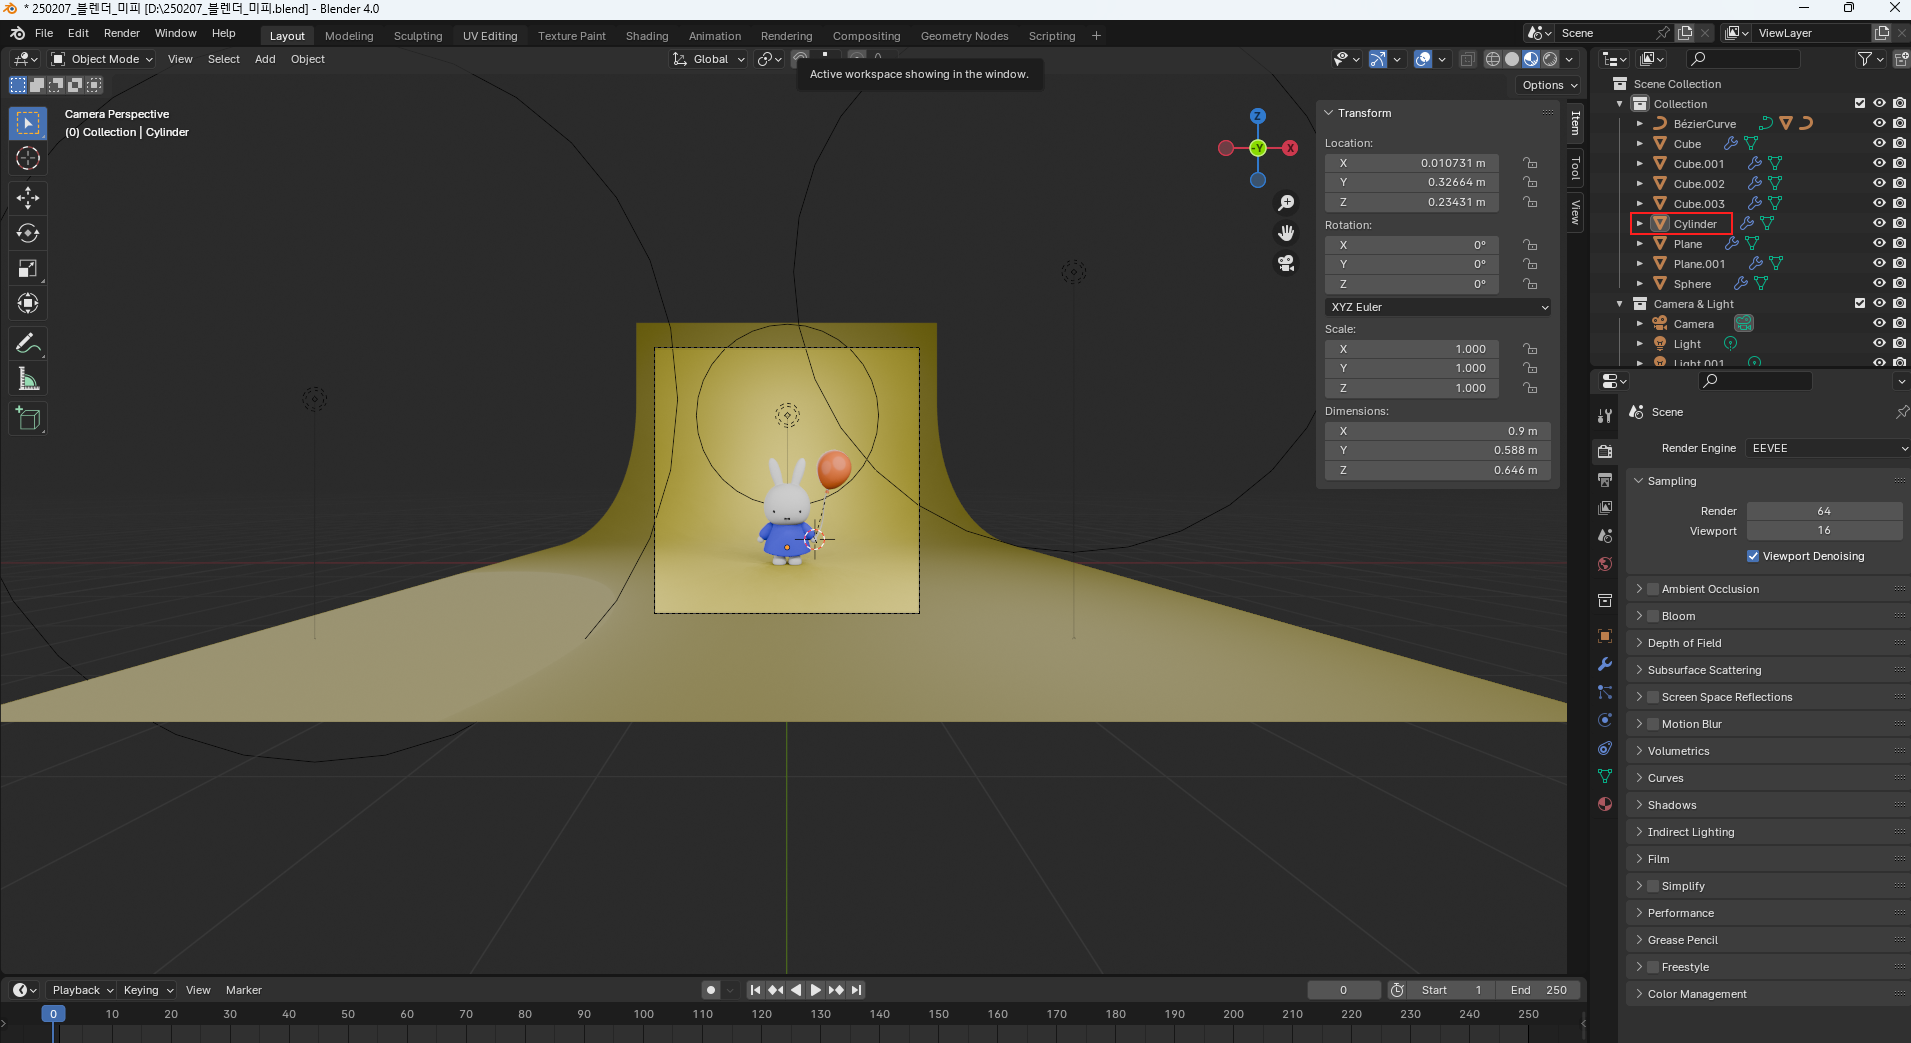This screenshot has height=1043, width=1911.
Task: Collapse the Transform panel
Action: pos(1329,113)
